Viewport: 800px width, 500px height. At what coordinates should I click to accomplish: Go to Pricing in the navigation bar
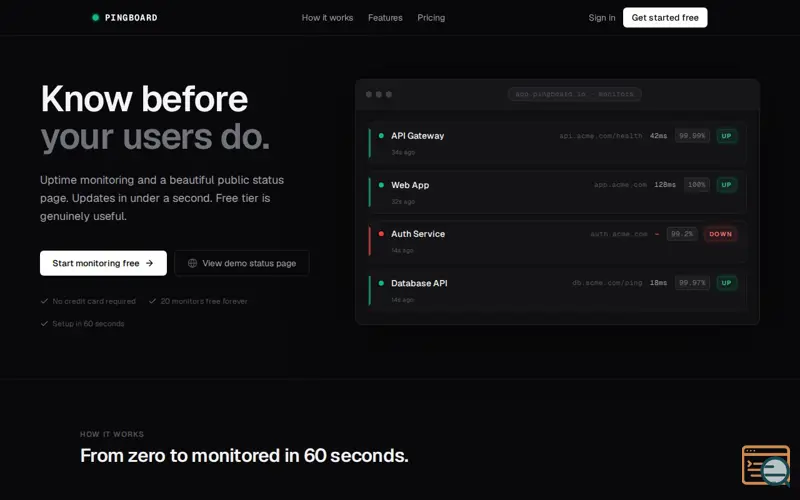click(431, 17)
